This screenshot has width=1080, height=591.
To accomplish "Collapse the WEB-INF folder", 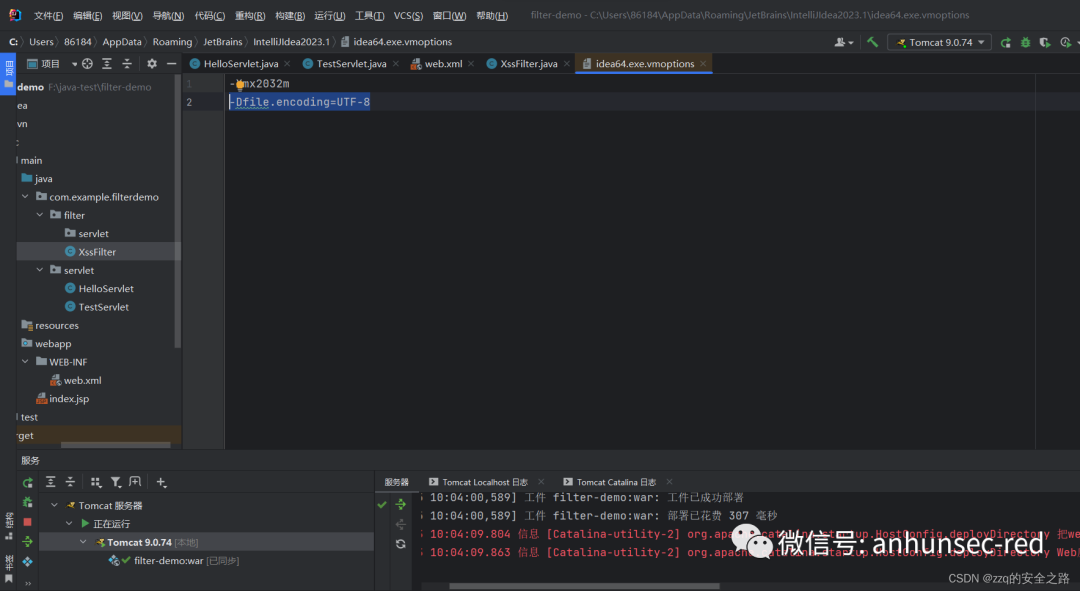I will point(25,362).
